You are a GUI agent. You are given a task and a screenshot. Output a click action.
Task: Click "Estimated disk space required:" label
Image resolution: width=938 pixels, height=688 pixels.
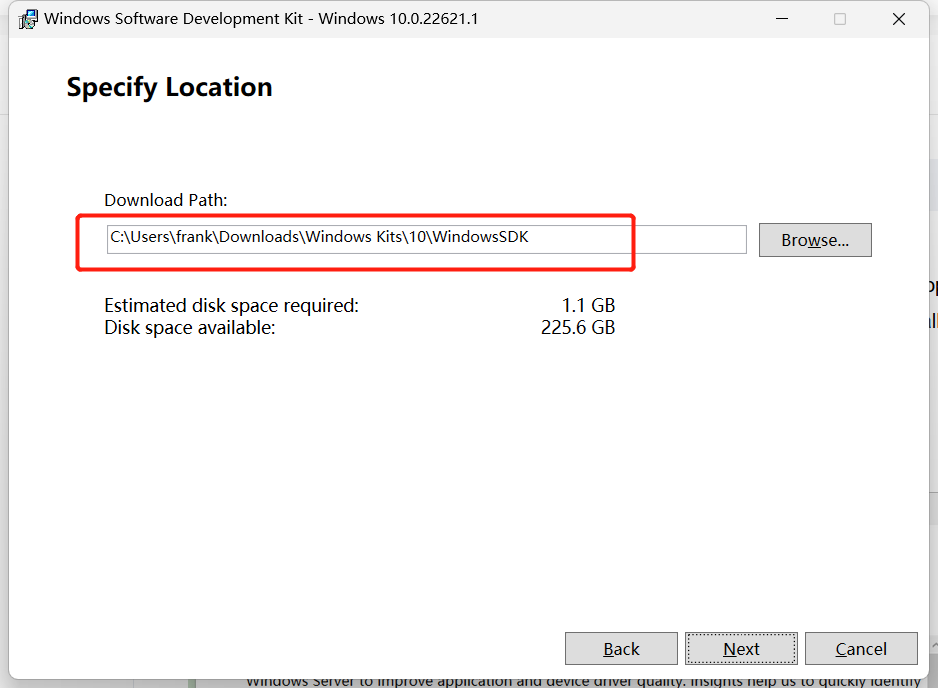pos(232,305)
